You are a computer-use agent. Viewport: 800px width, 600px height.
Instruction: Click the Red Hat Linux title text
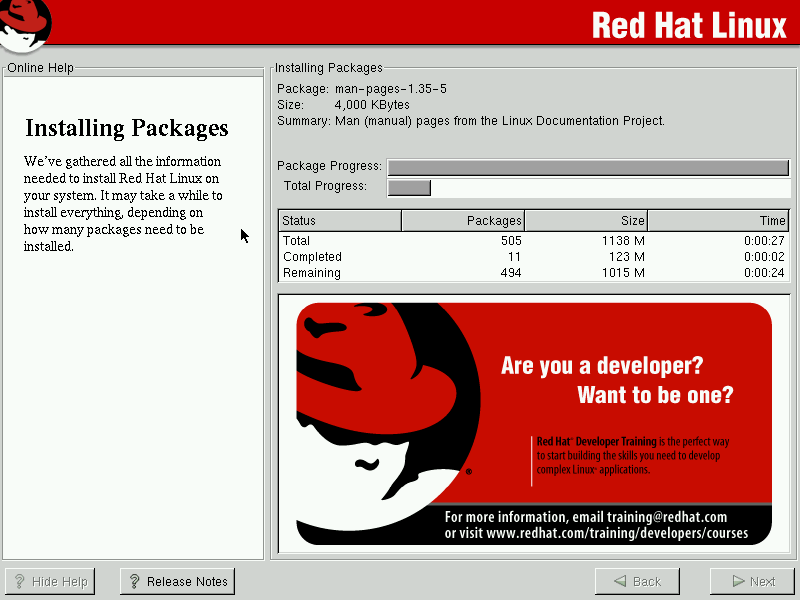[x=689, y=25]
